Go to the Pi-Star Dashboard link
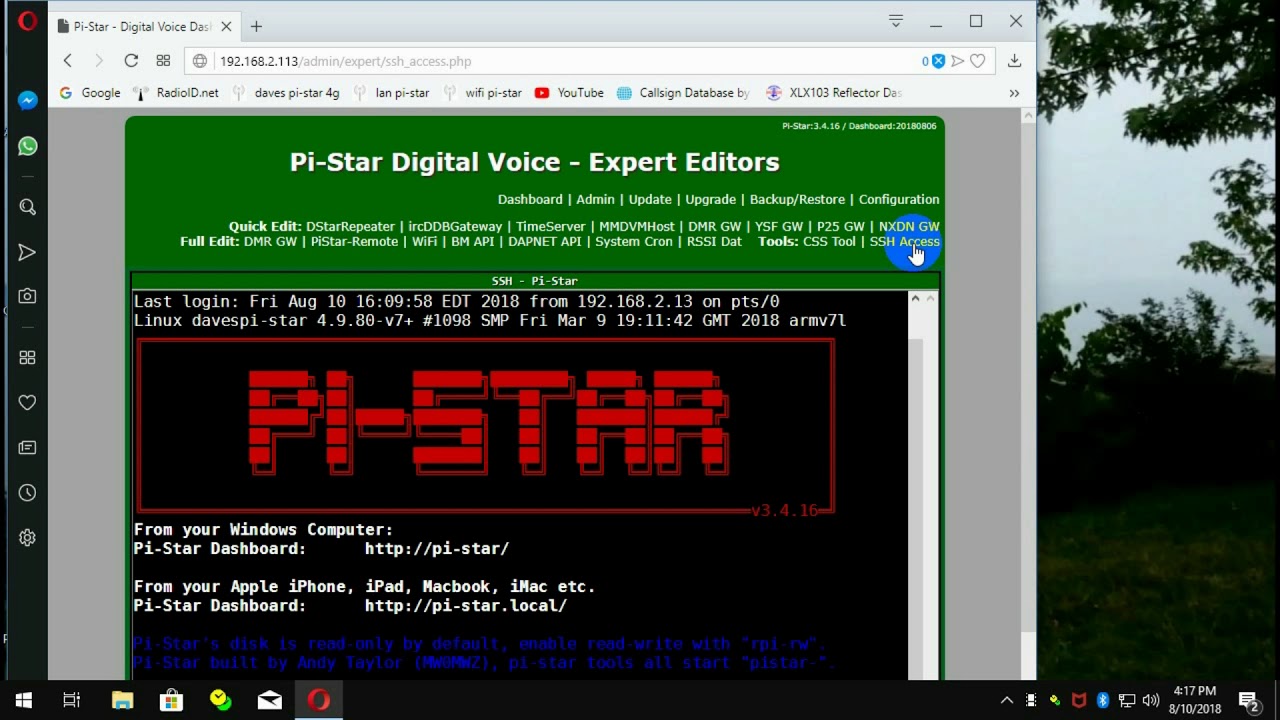 pos(530,200)
